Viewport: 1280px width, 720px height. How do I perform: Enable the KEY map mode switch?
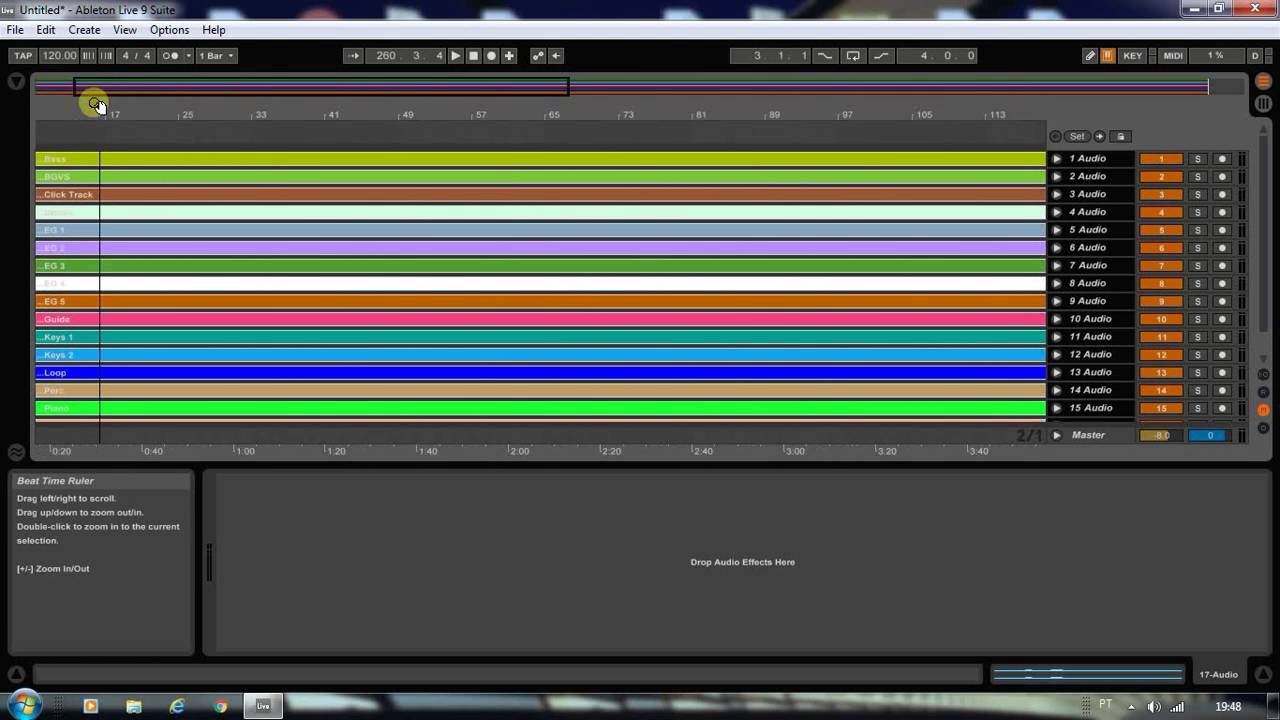(x=1133, y=56)
